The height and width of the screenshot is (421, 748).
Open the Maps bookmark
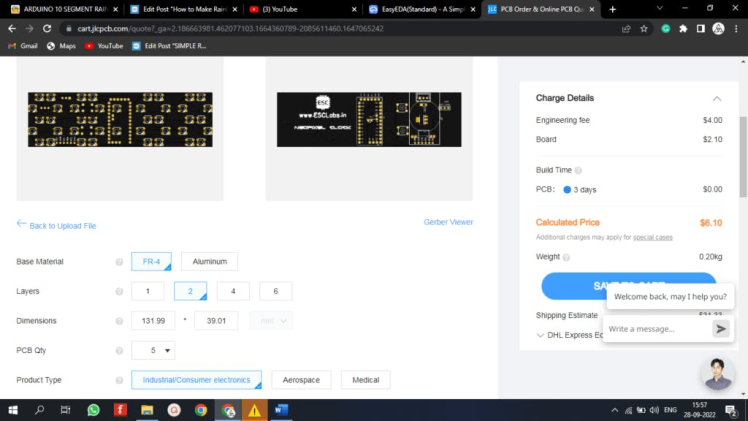[62, 46]
